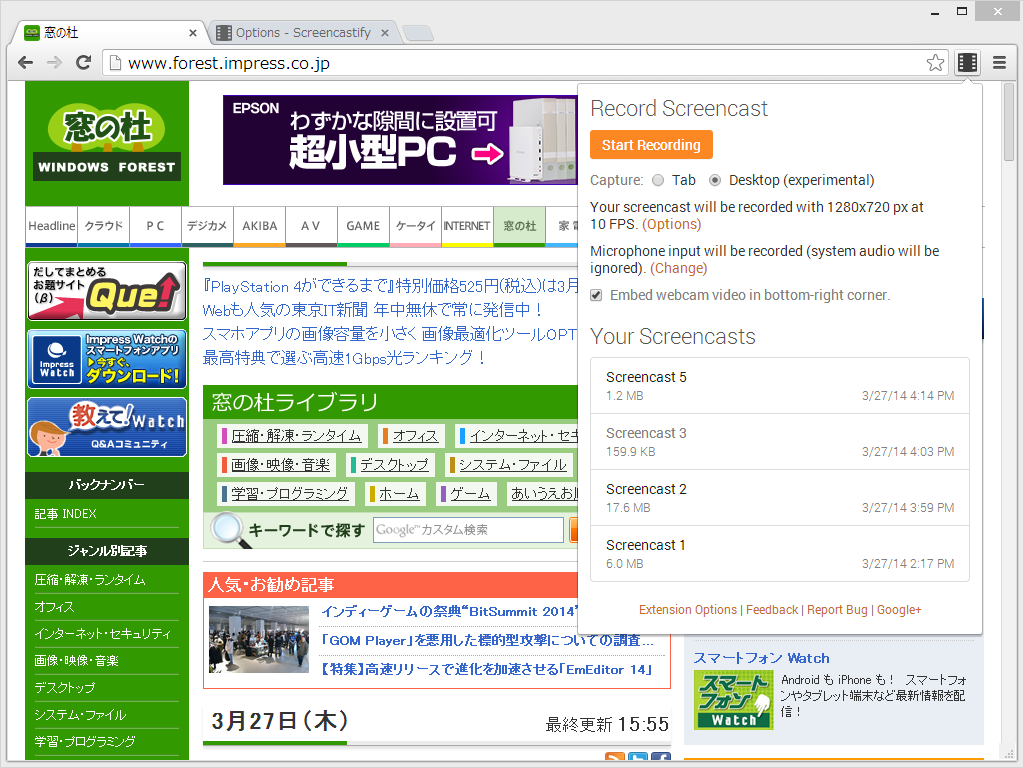Go back using the back arrow
Screen dimensions: 1024x768
25,62
